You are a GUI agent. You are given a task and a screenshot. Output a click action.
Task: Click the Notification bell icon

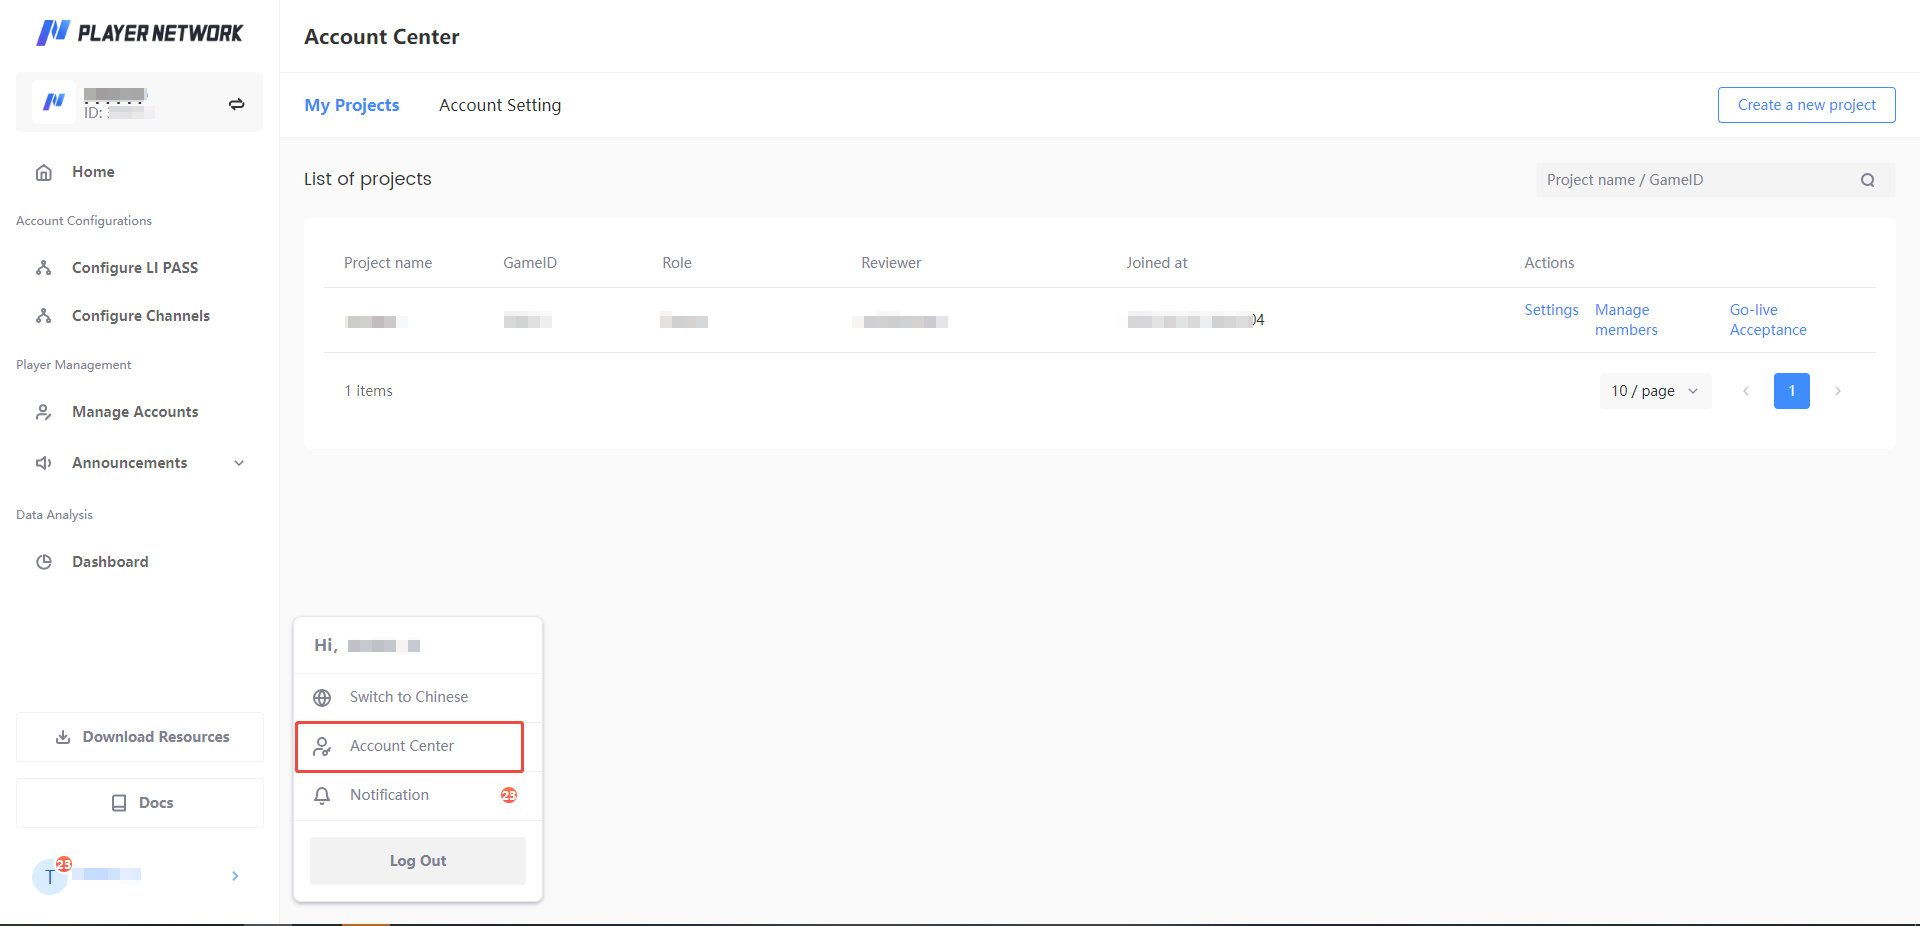tap(322, 796)
